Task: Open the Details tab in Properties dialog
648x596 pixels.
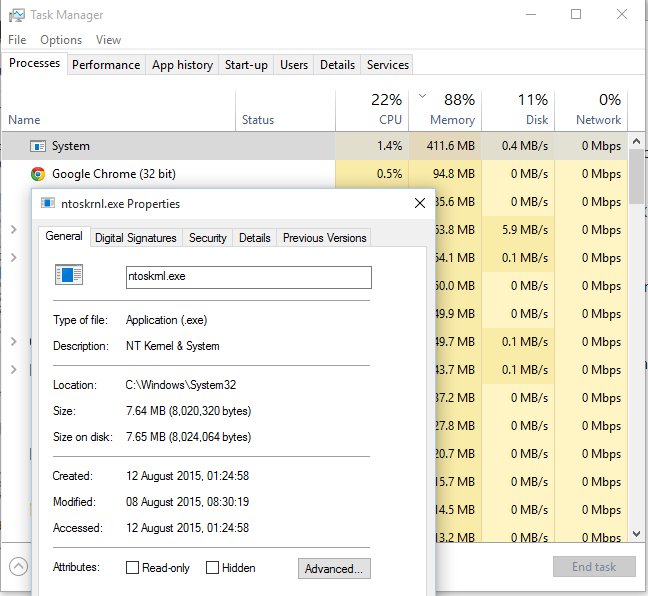Action: 255,238
